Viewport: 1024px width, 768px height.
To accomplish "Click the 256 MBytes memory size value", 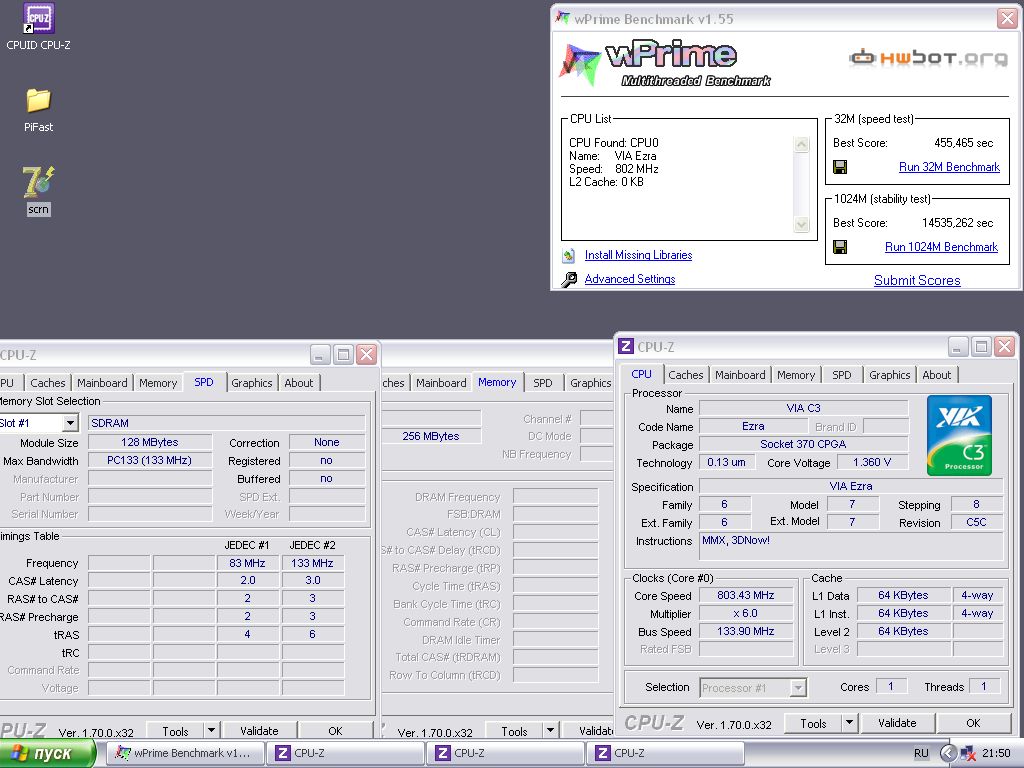I will (x=430, y=436).
